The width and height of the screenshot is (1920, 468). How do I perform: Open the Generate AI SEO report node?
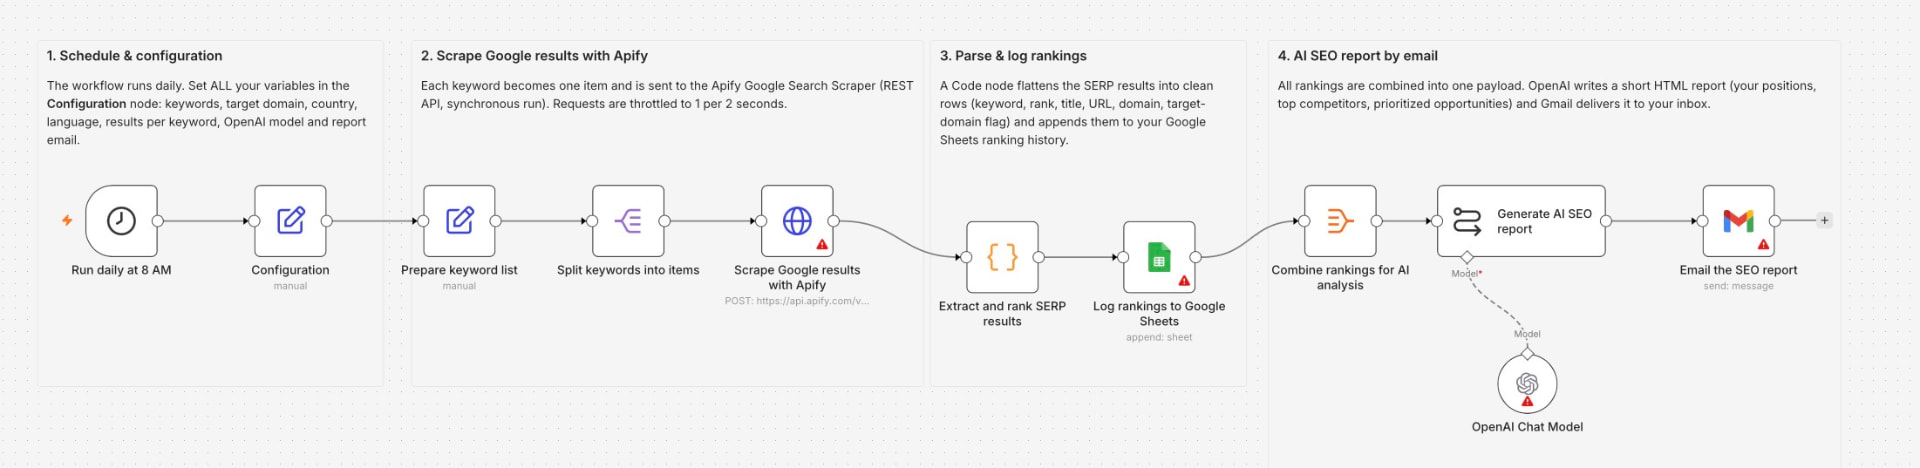coord(1521,220)
